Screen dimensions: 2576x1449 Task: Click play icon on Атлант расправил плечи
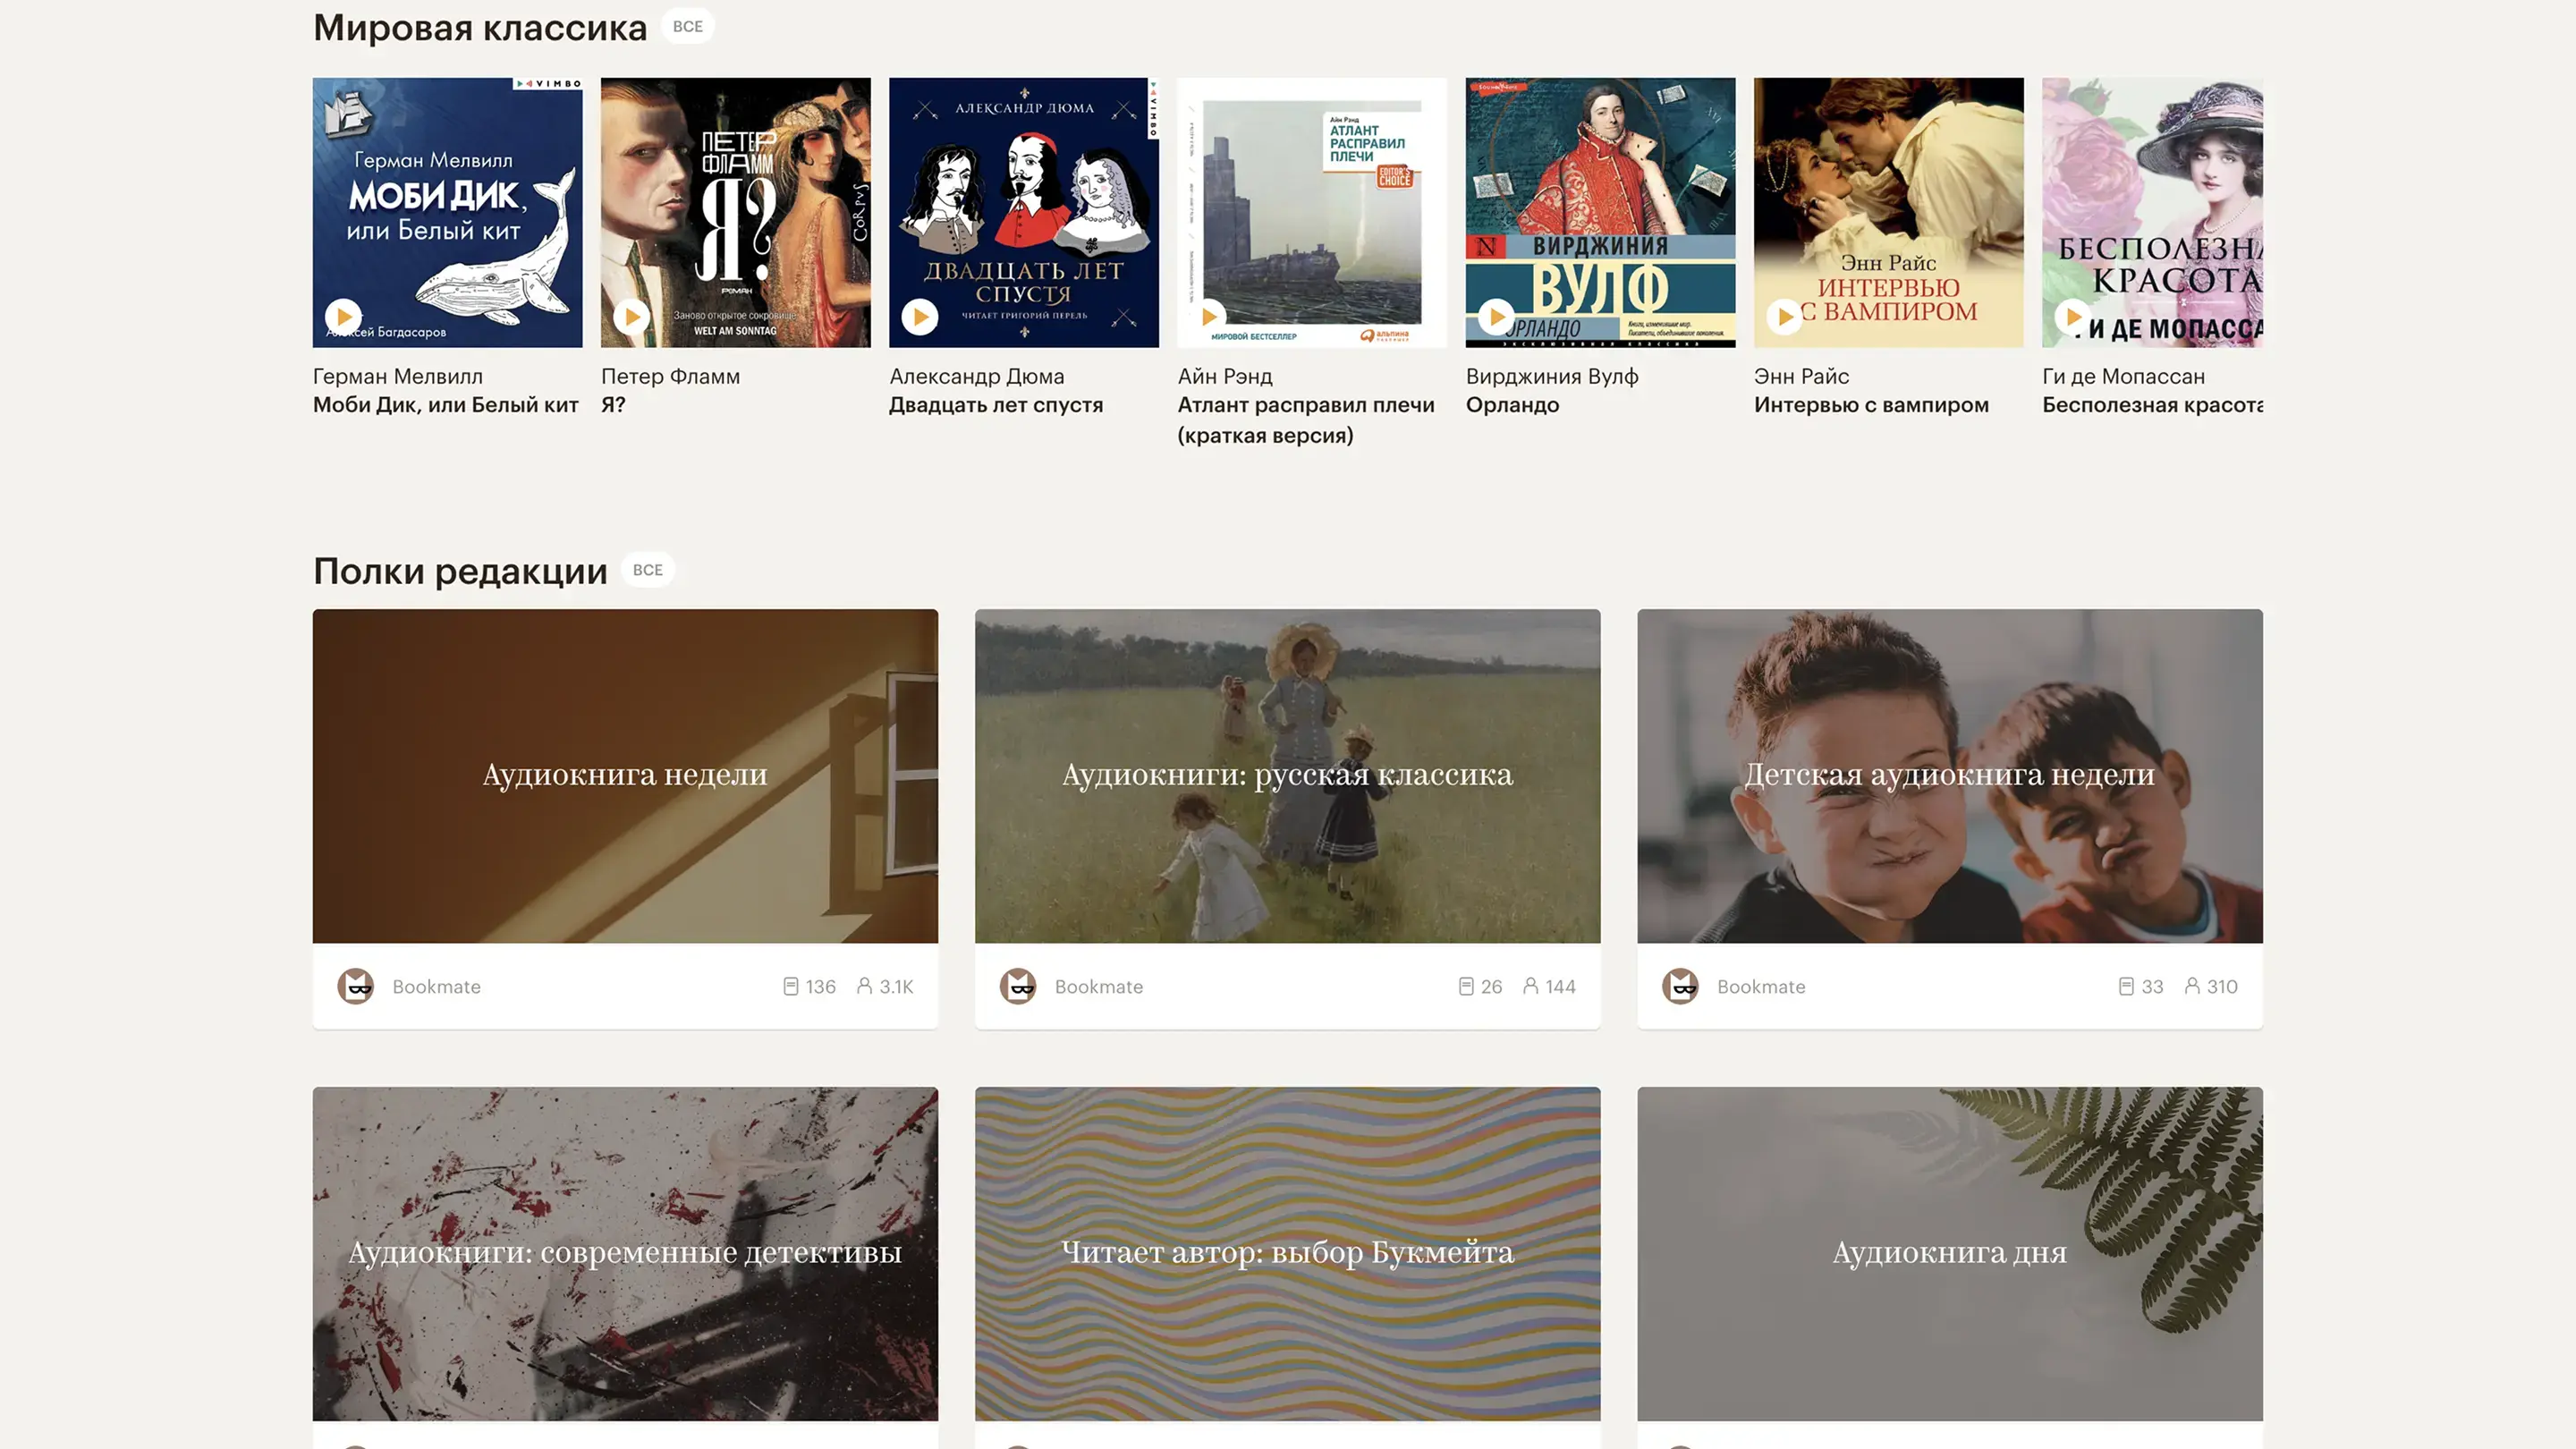coord(1208,317)
